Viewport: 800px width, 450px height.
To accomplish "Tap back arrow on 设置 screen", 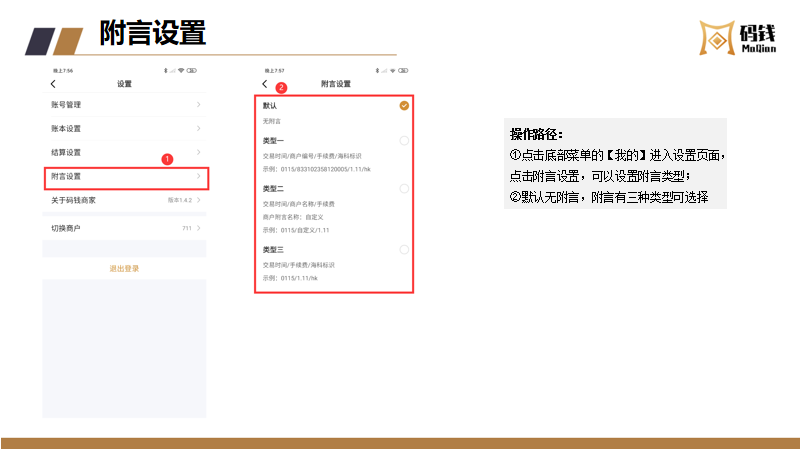I will click(x=53, y=84).
